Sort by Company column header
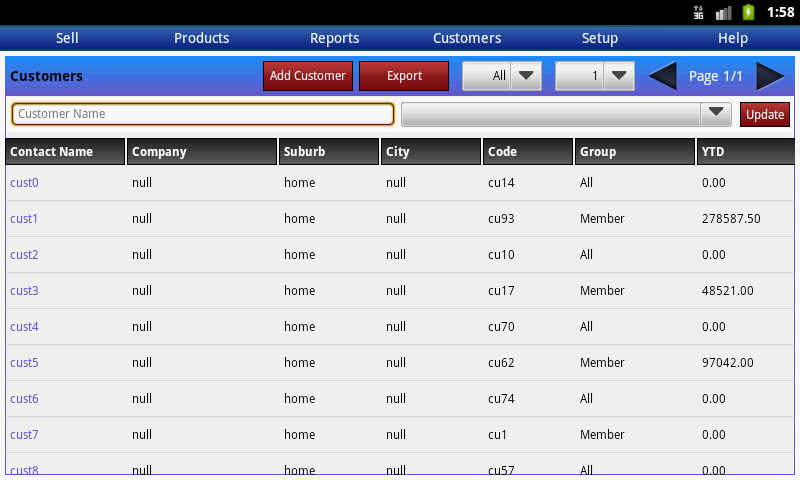The width and height of the screenshot is (800, 480). click(202, 151)
